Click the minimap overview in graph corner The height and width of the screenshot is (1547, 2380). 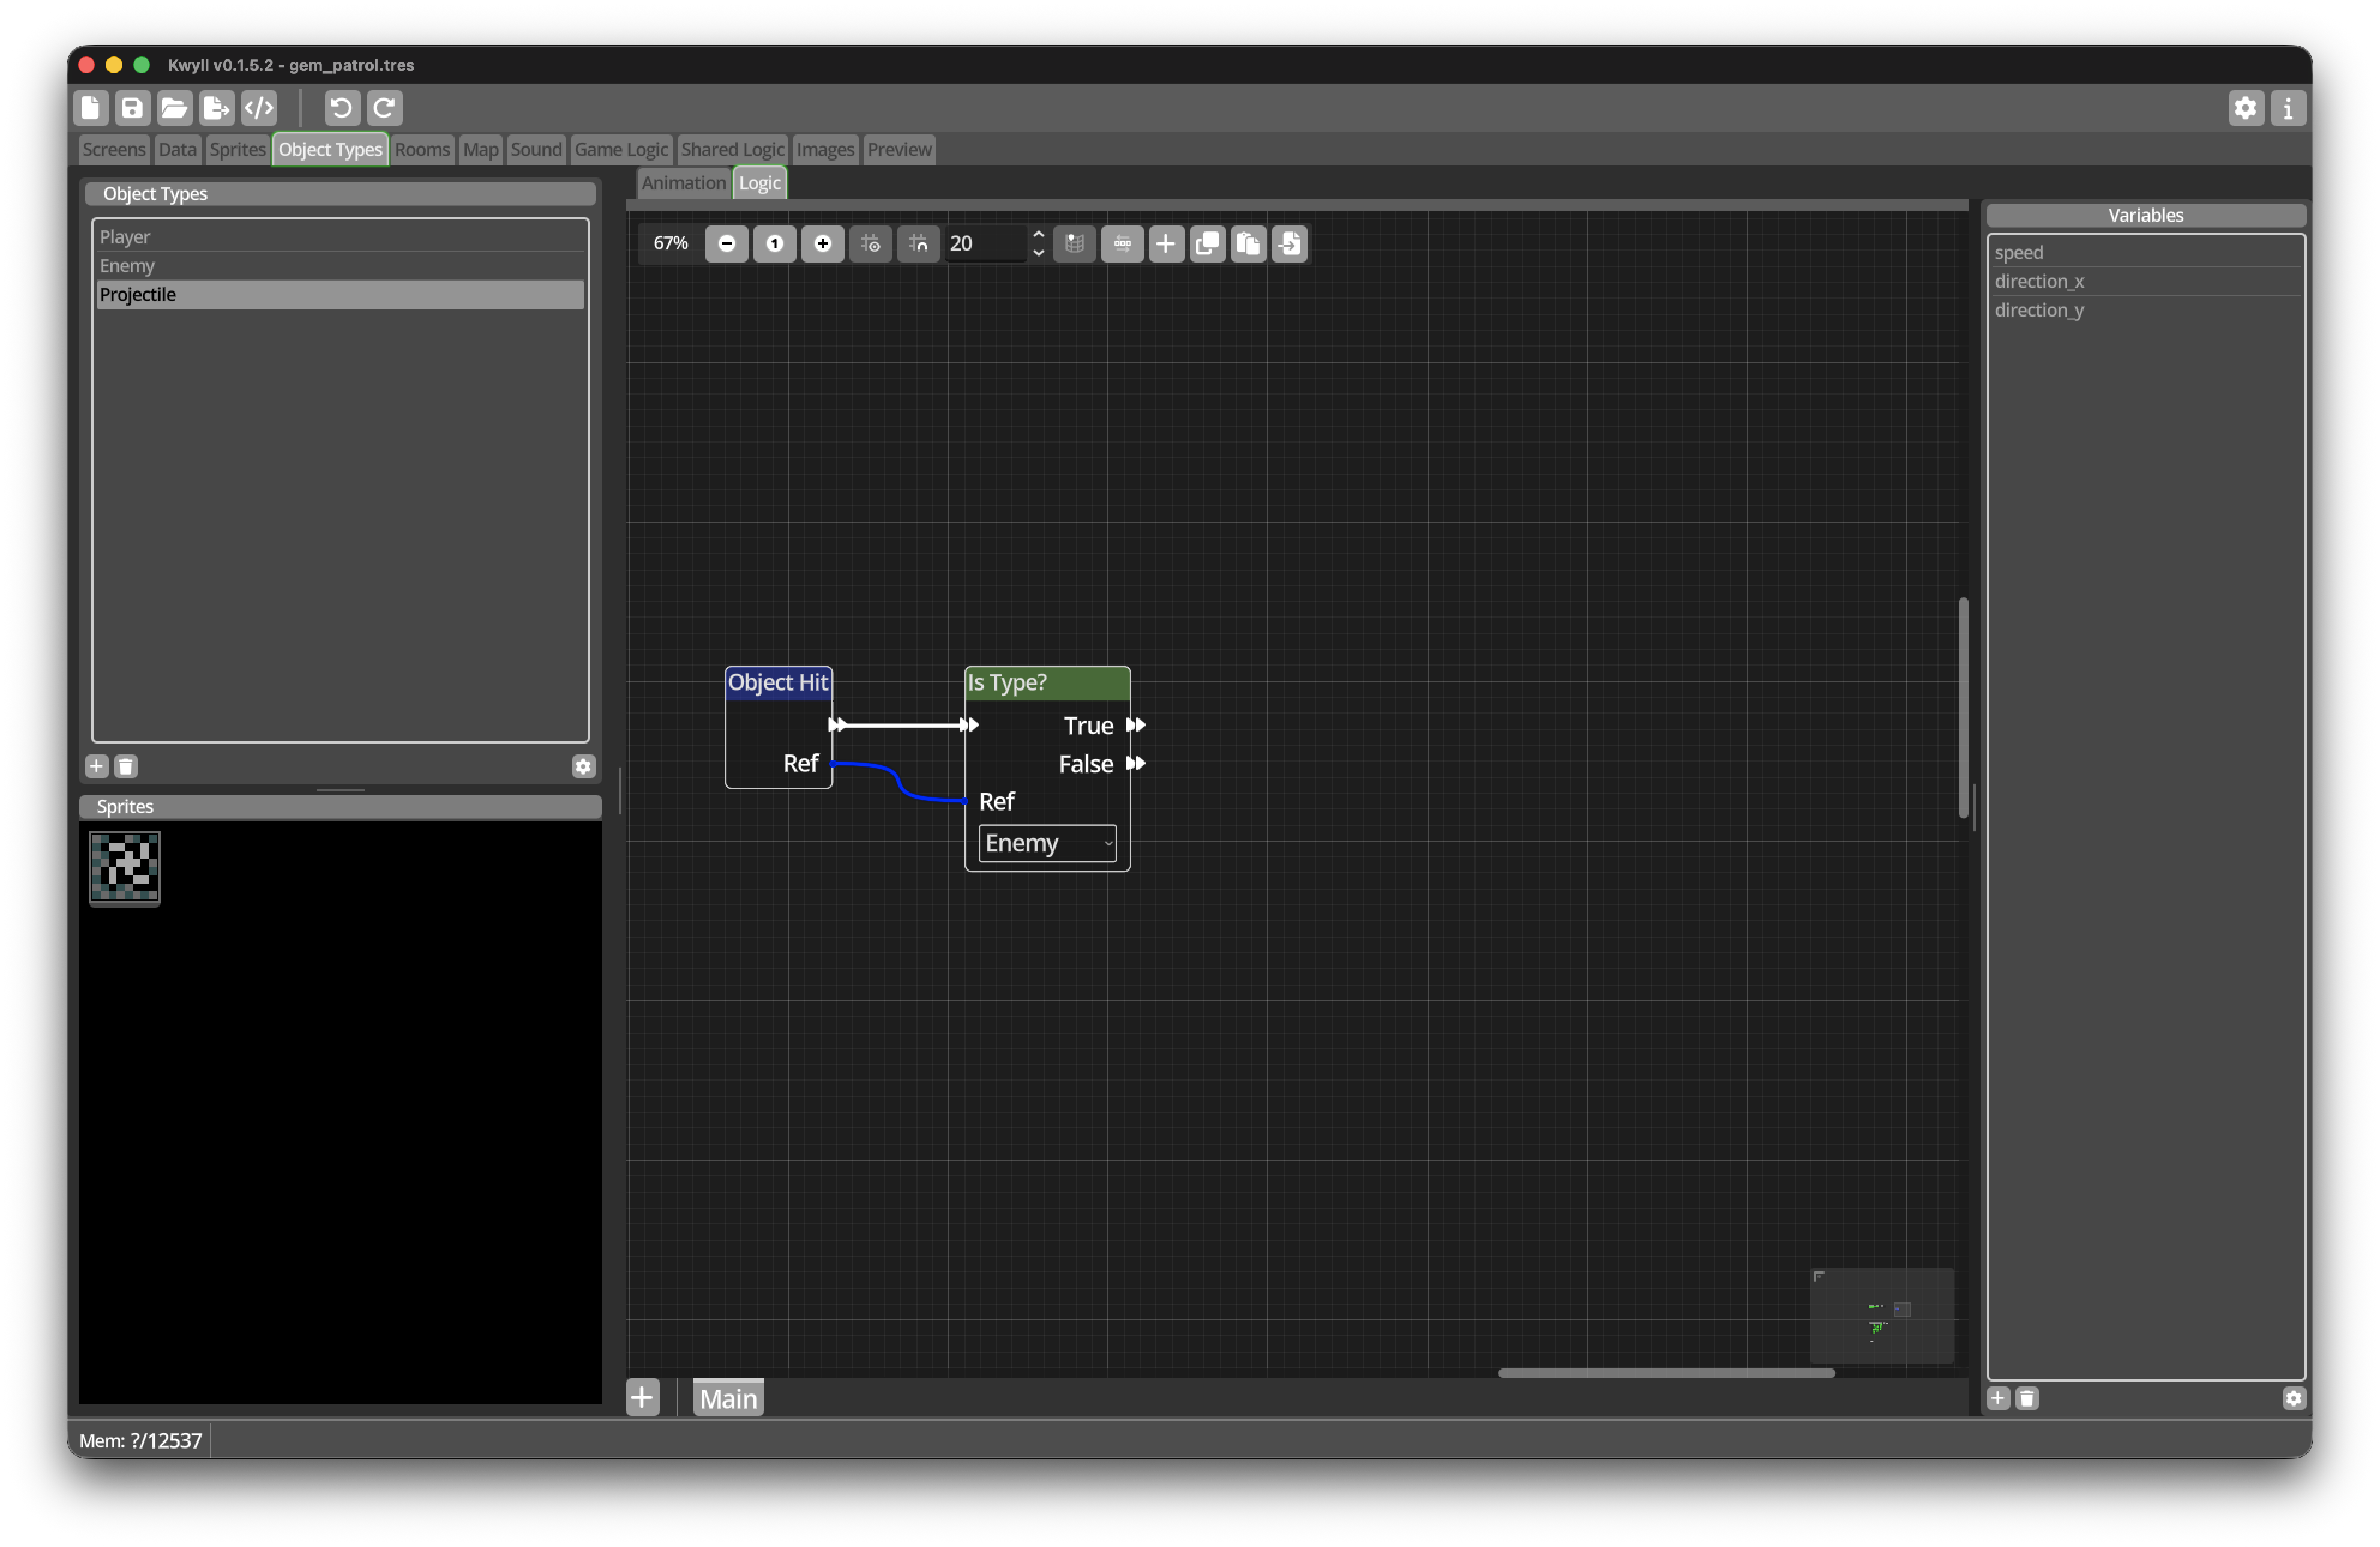point(1883,1316)
